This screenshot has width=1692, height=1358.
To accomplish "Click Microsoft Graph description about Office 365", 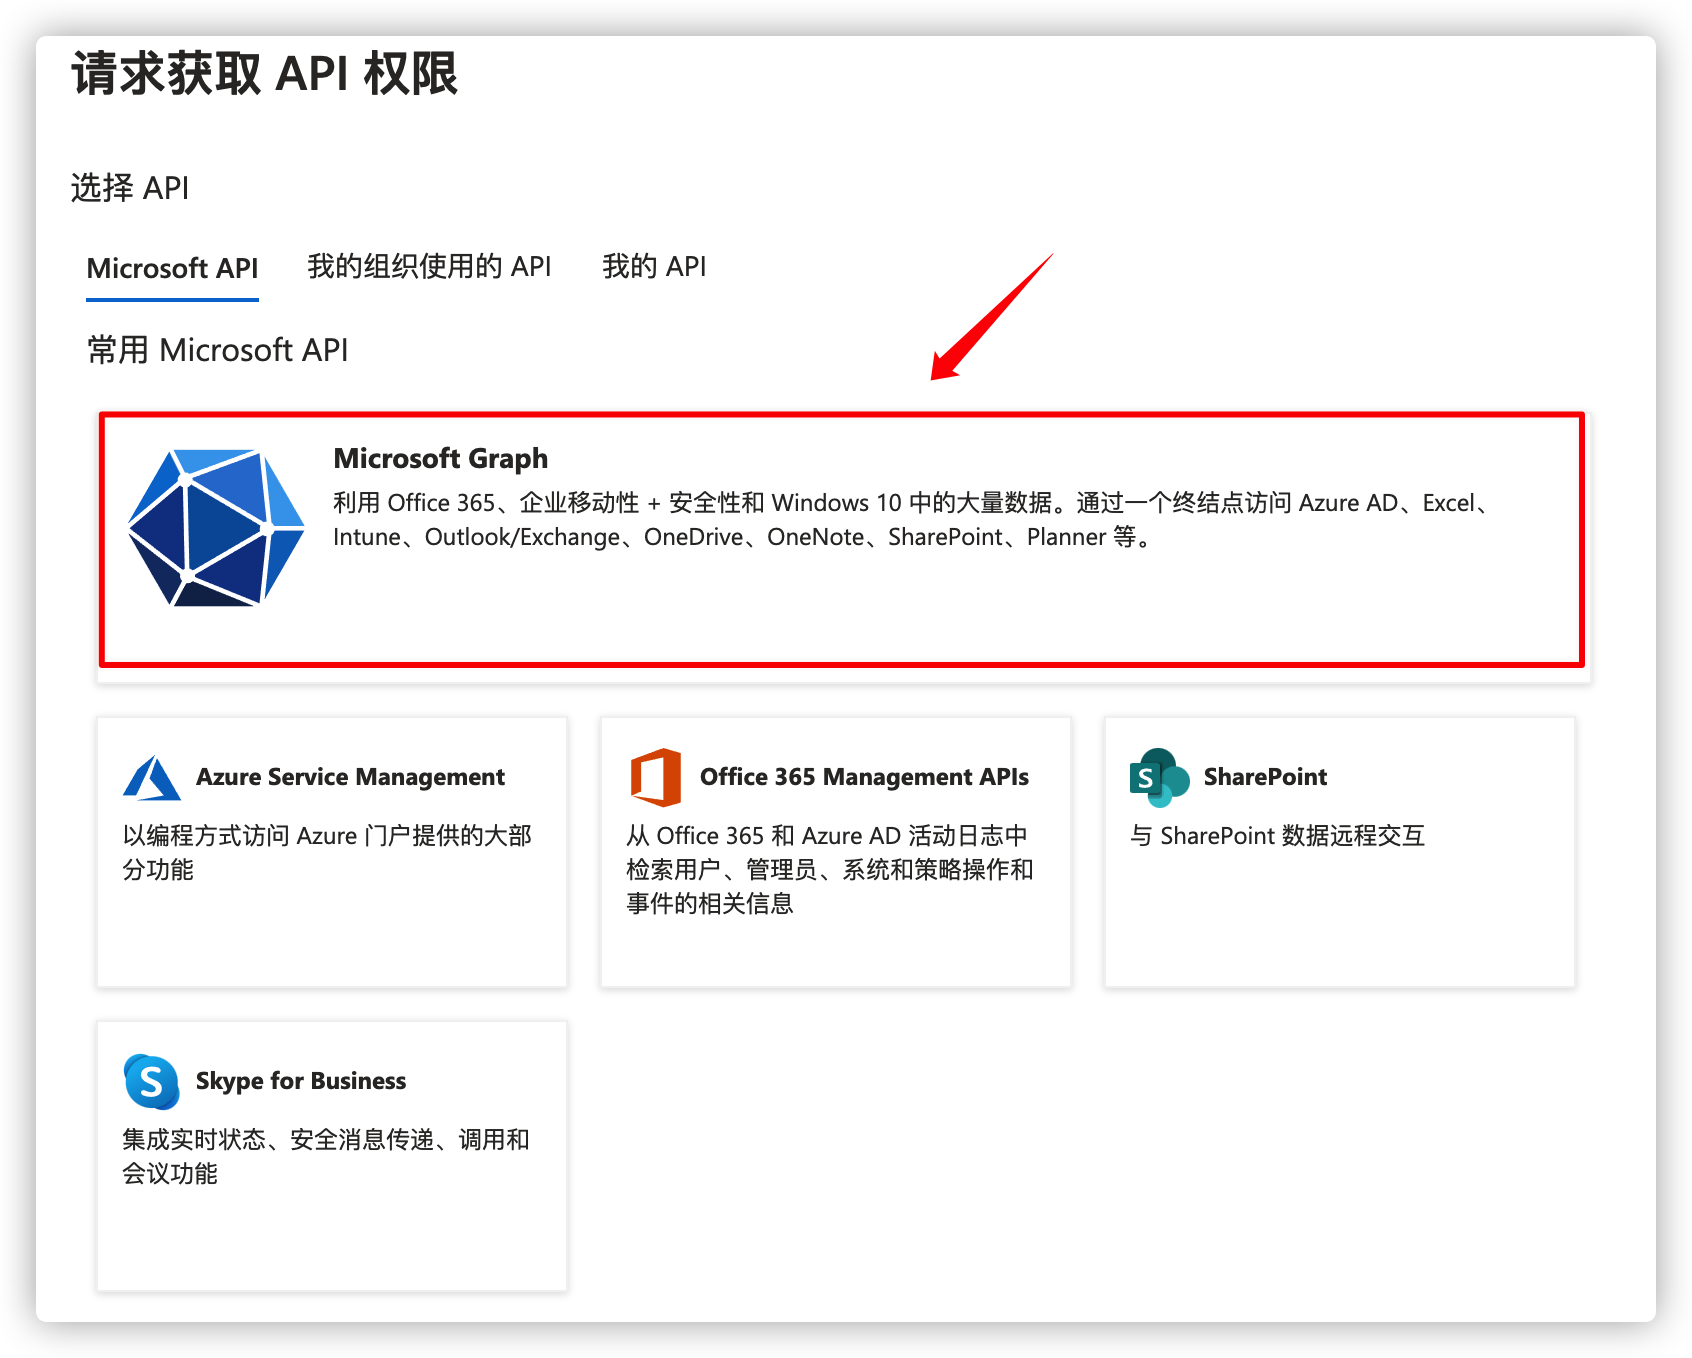I will click(x=910, y=519).
